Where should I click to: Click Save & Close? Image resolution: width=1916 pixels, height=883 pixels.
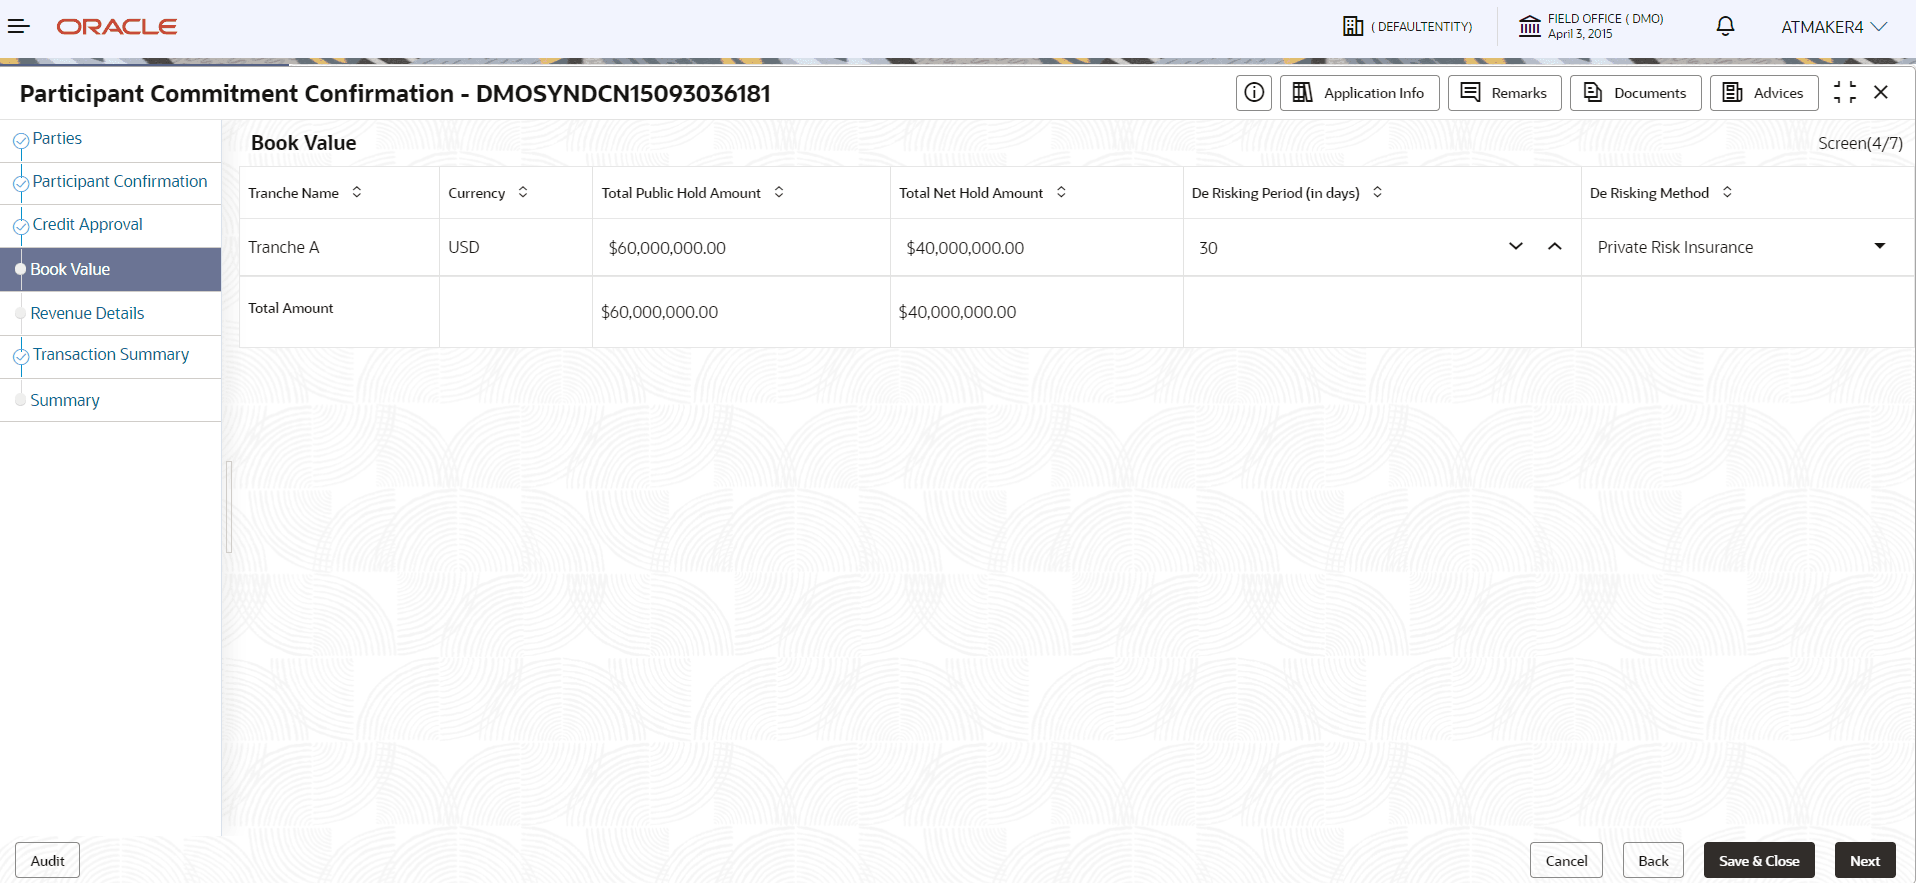coord(1759,860)
